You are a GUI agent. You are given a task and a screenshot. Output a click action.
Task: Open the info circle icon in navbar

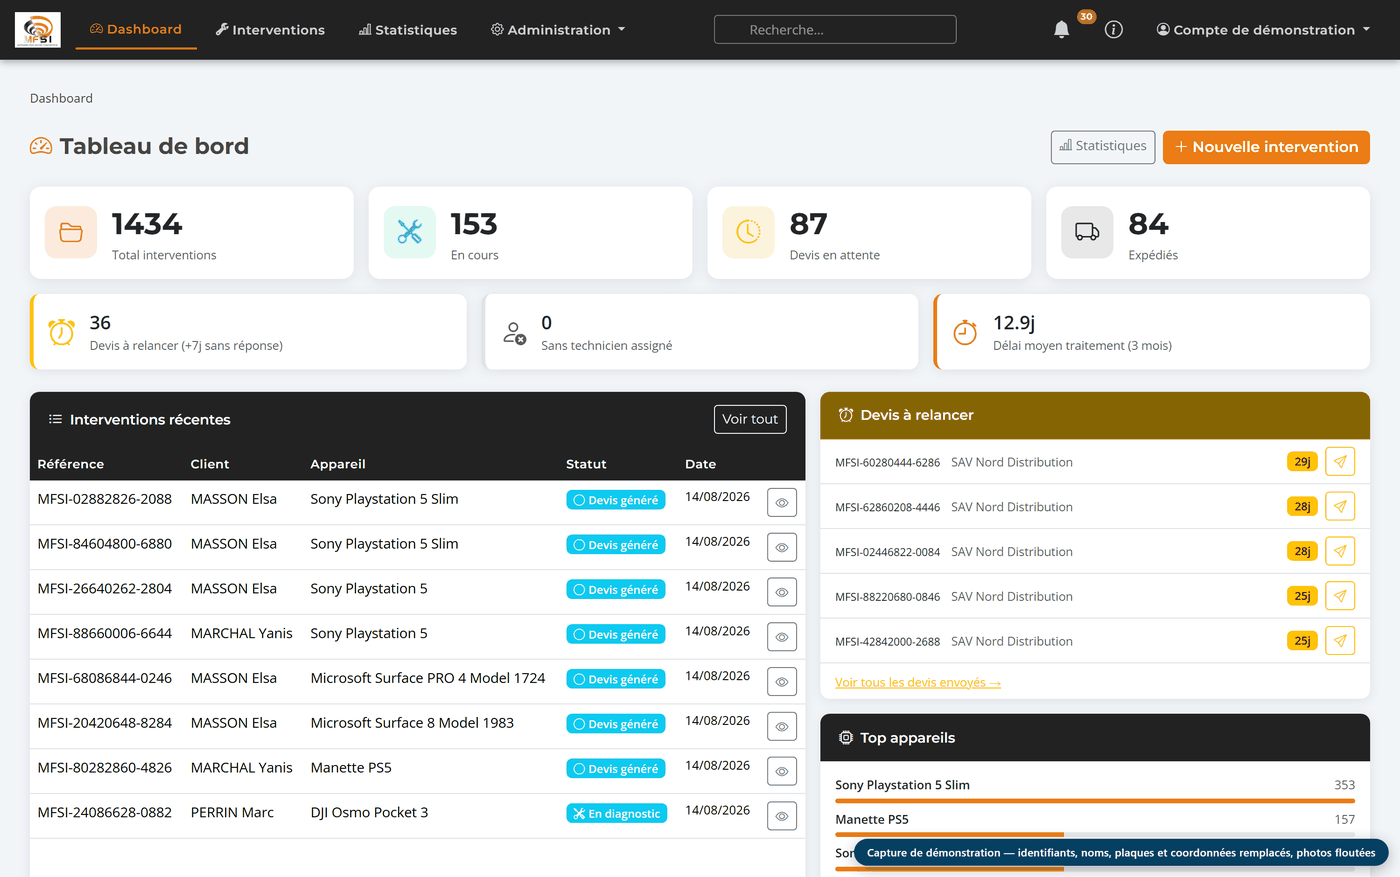[x=1114, y=30]
